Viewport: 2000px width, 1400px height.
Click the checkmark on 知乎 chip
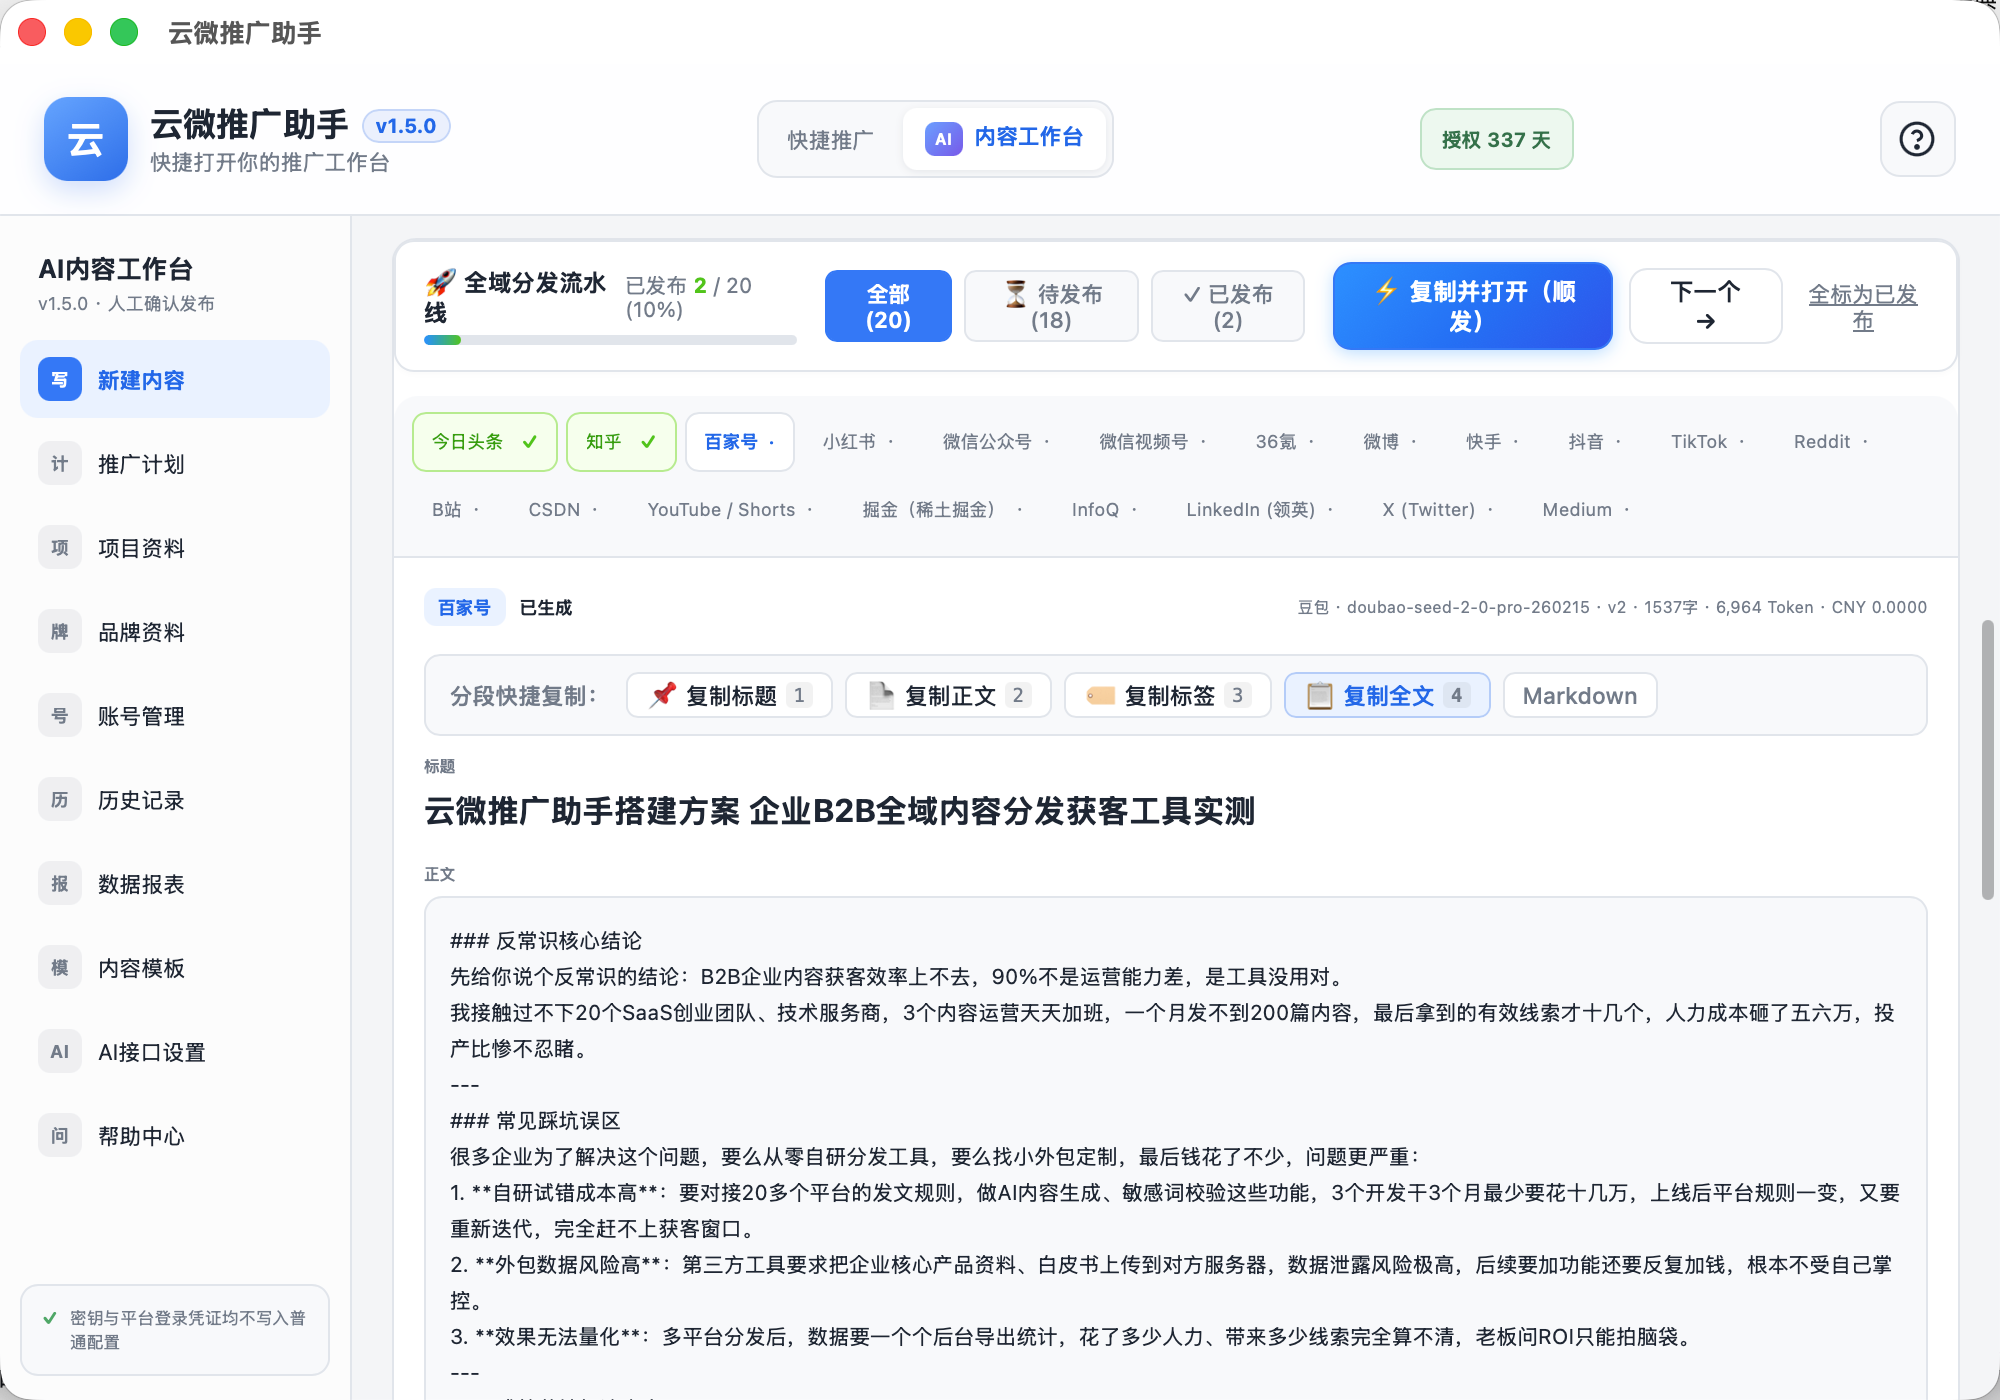click(x=648, y=442)
